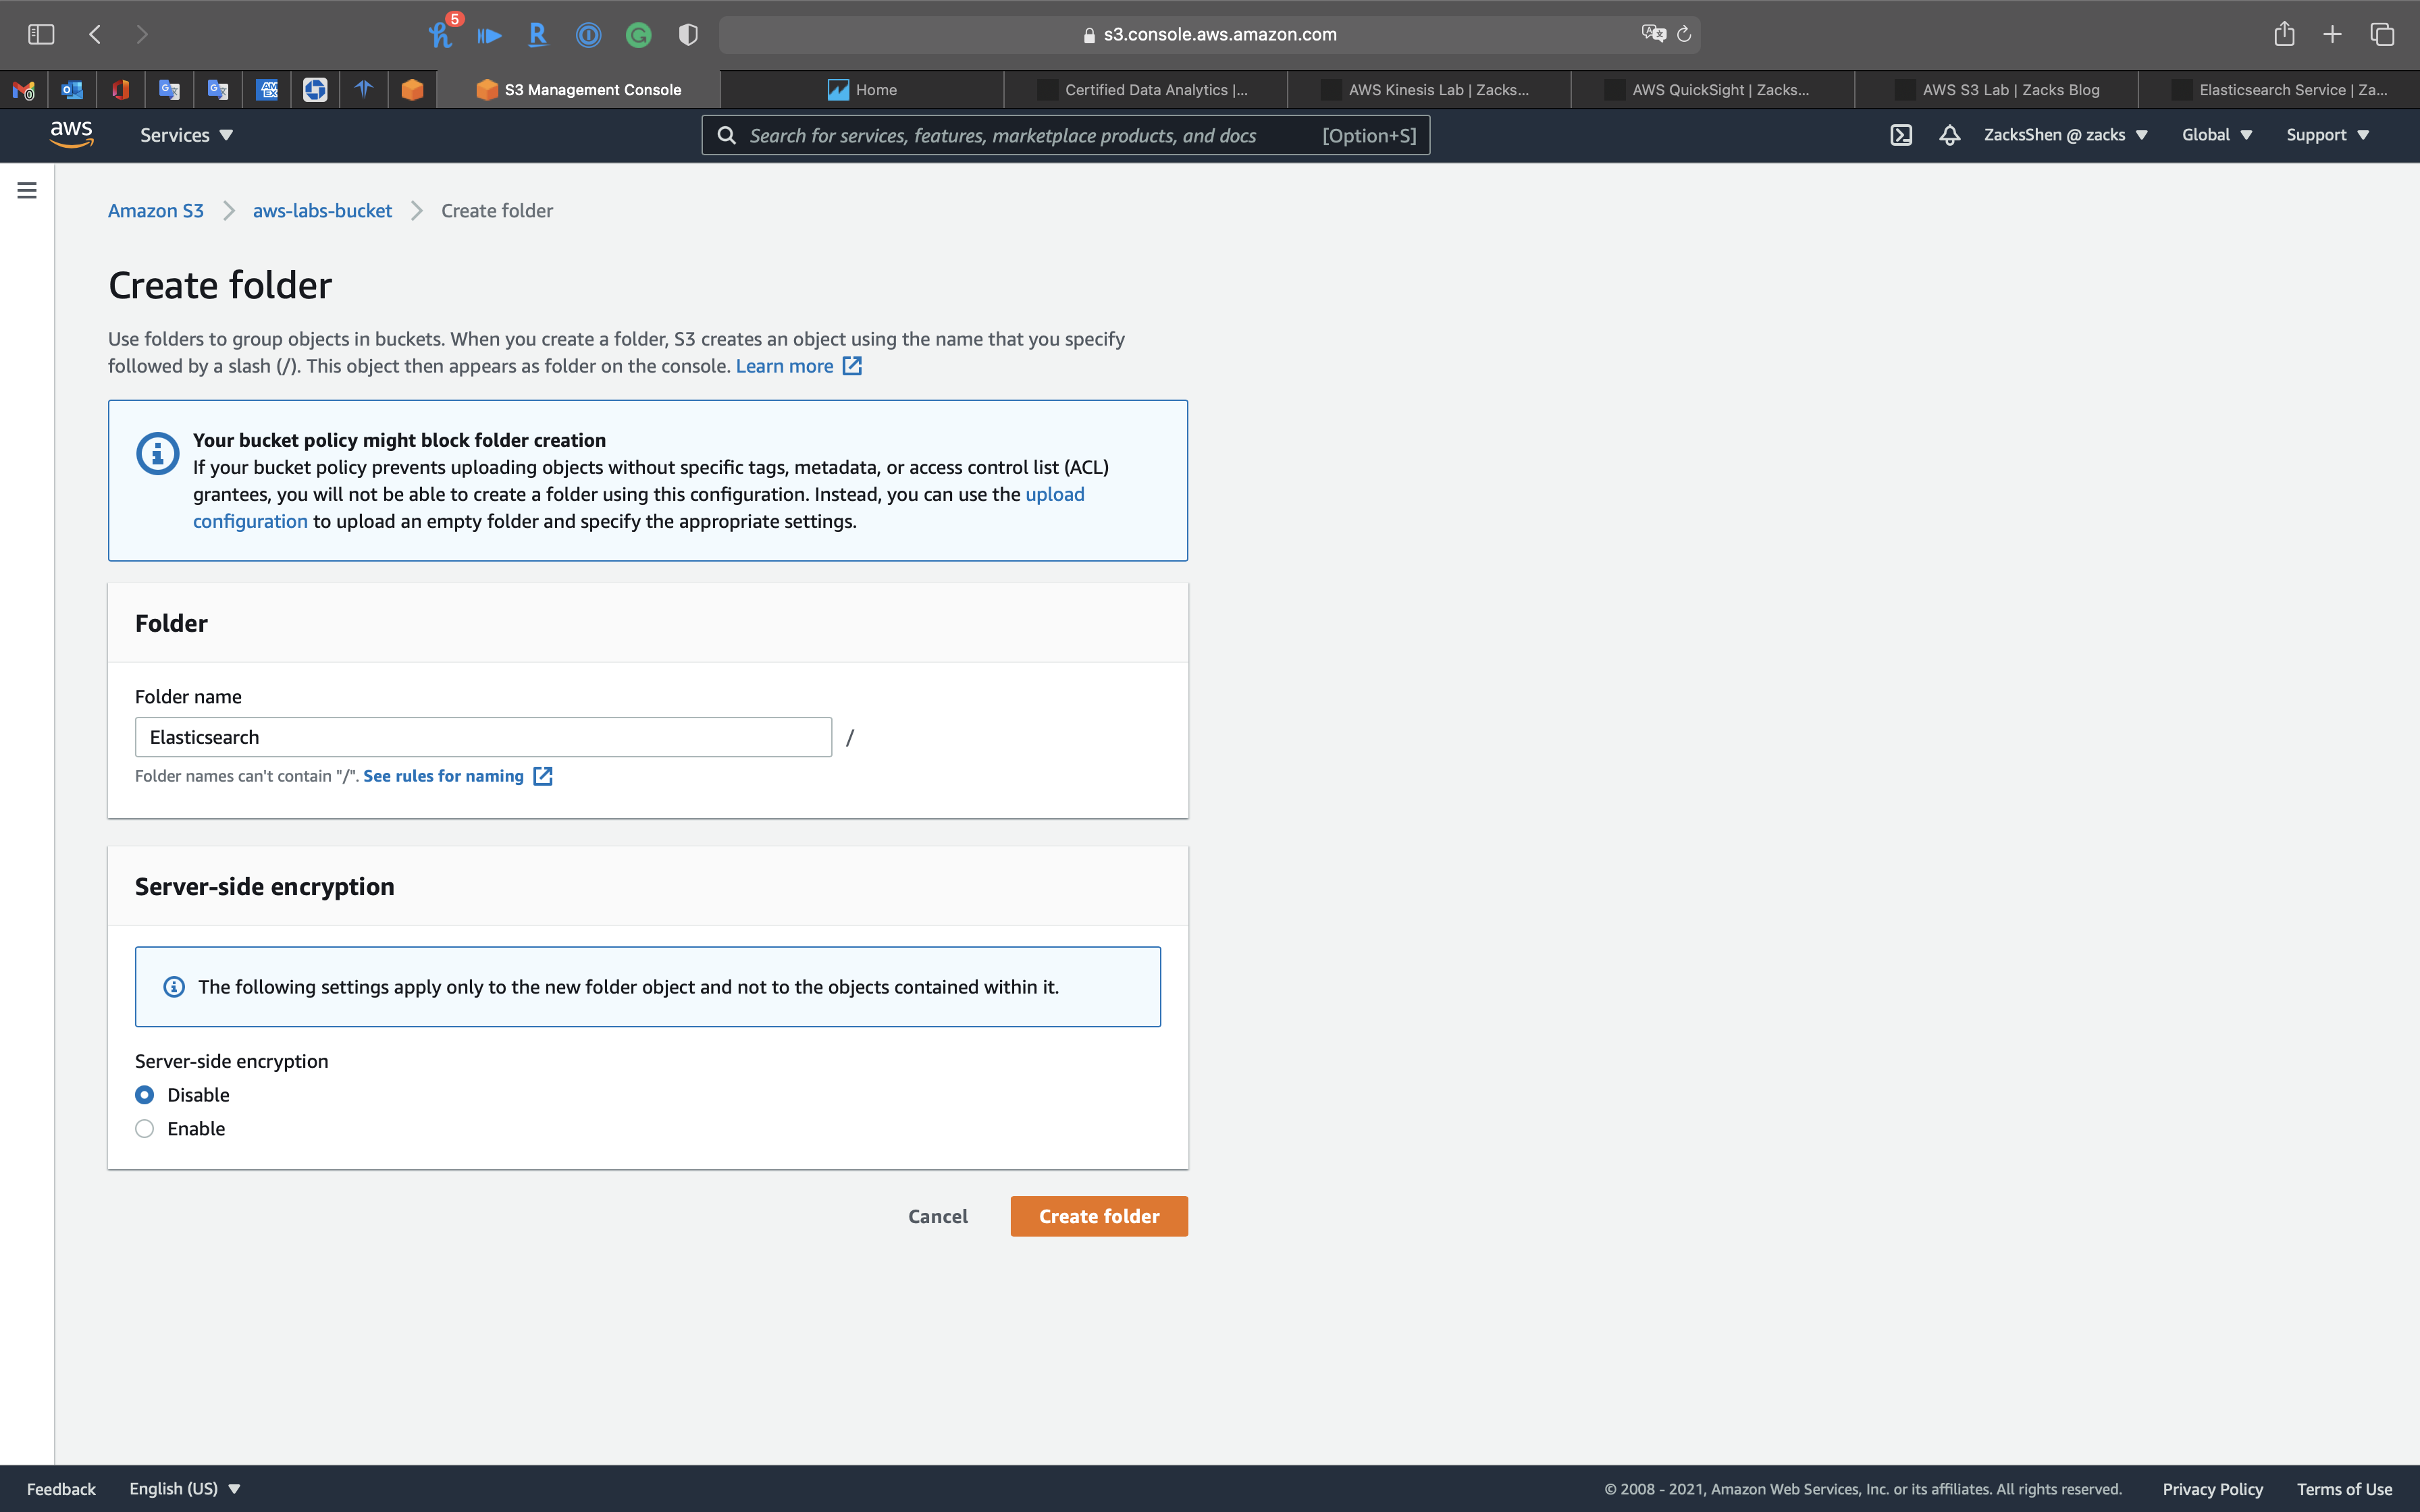
Task: Click the Folder name input field
Action: (x=483, y=737)
